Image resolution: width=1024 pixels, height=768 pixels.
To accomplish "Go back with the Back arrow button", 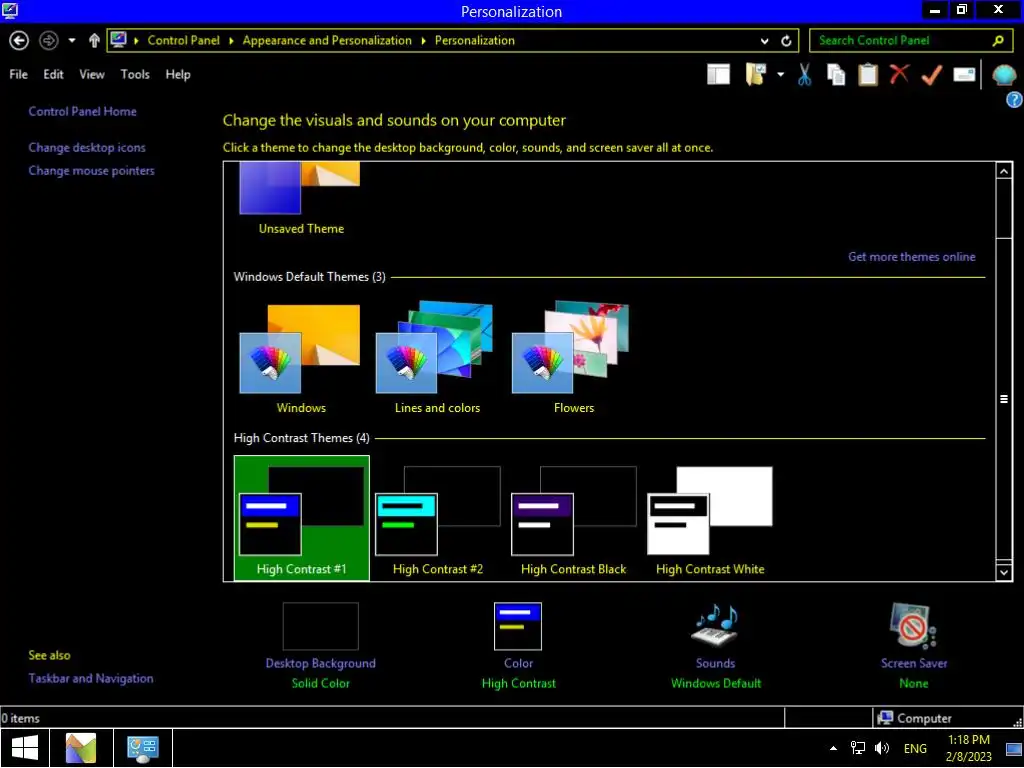I will (19, 40).
